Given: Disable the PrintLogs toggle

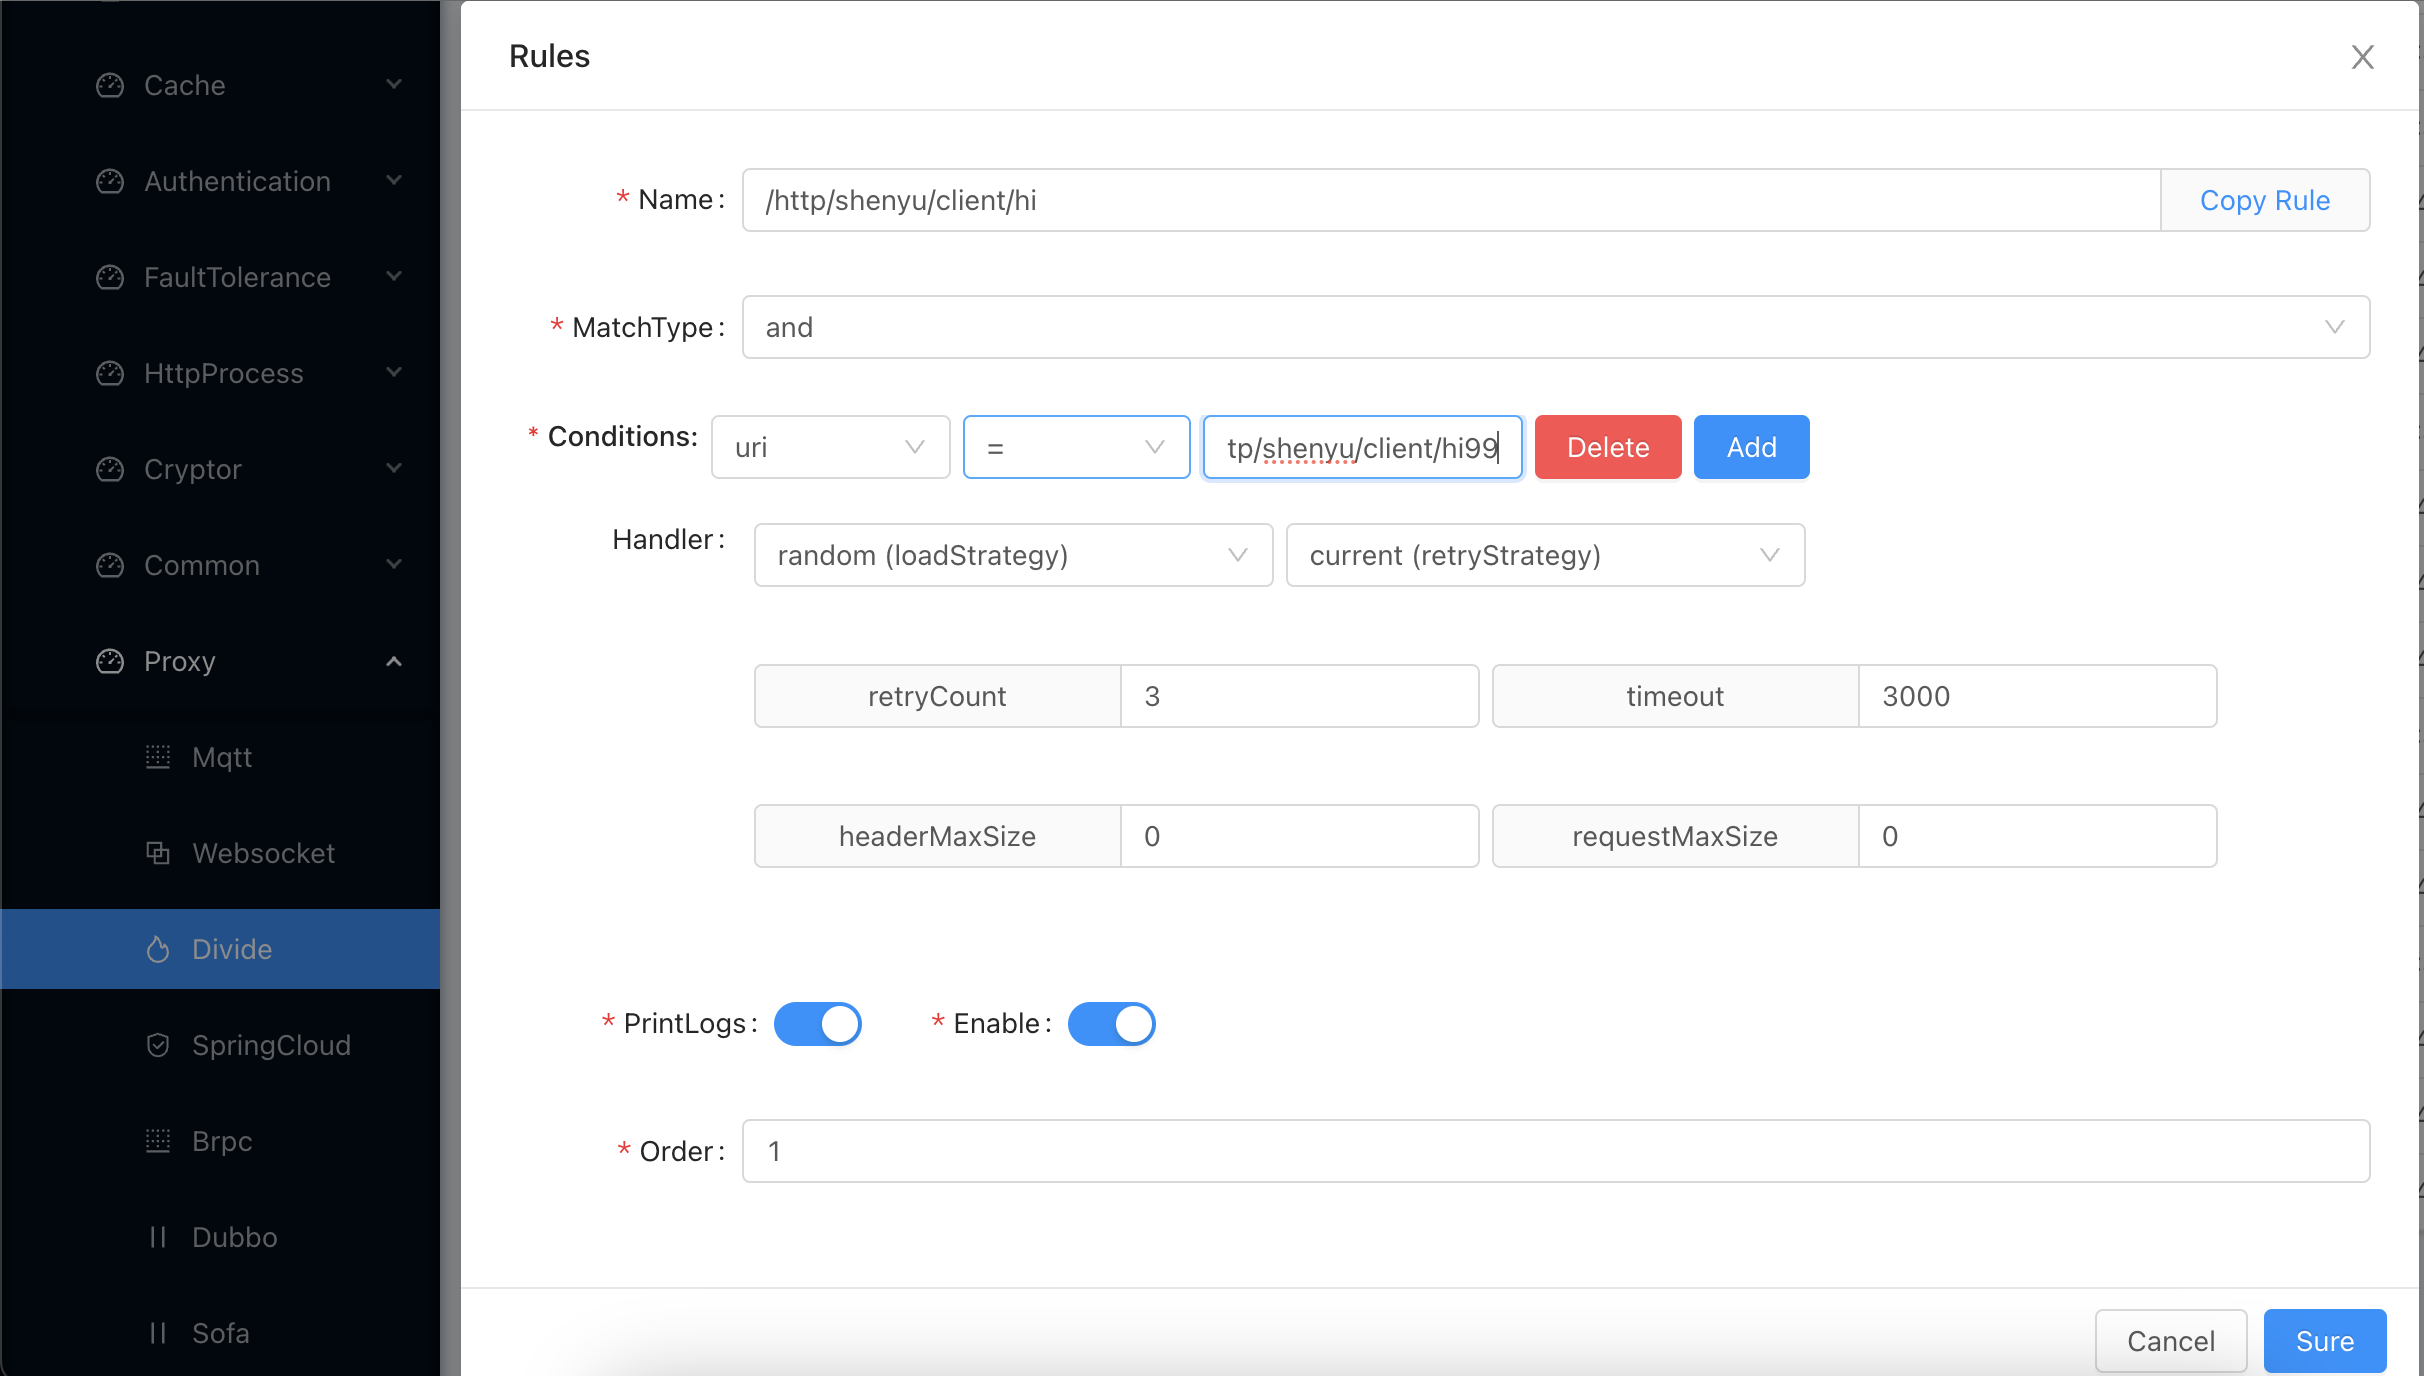Looking at the screenshot, I should (818, 1023).
